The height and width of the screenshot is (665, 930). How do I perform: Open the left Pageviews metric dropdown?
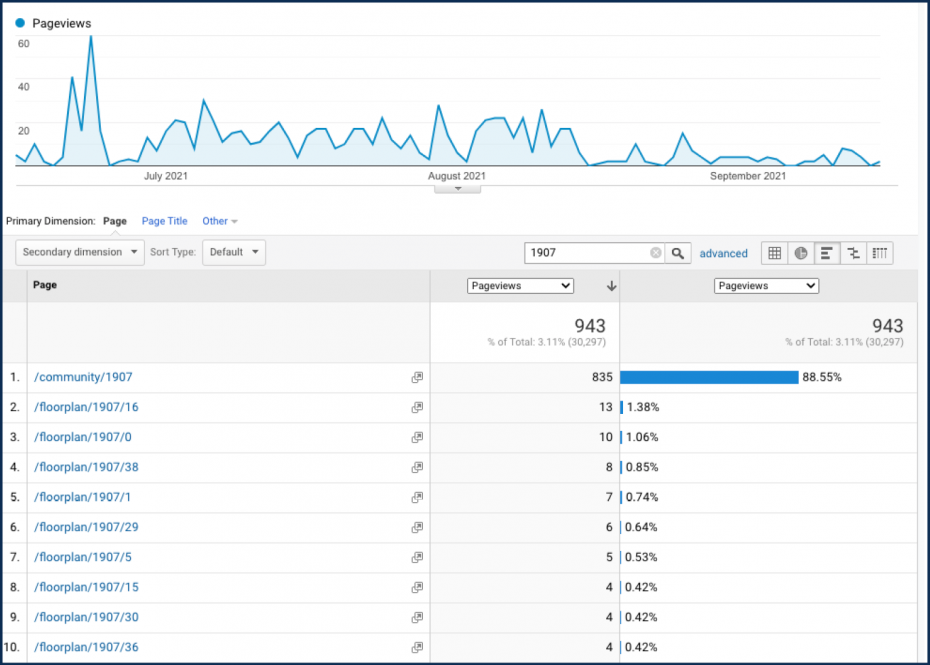pyautogui.click(x=520, y=286)
